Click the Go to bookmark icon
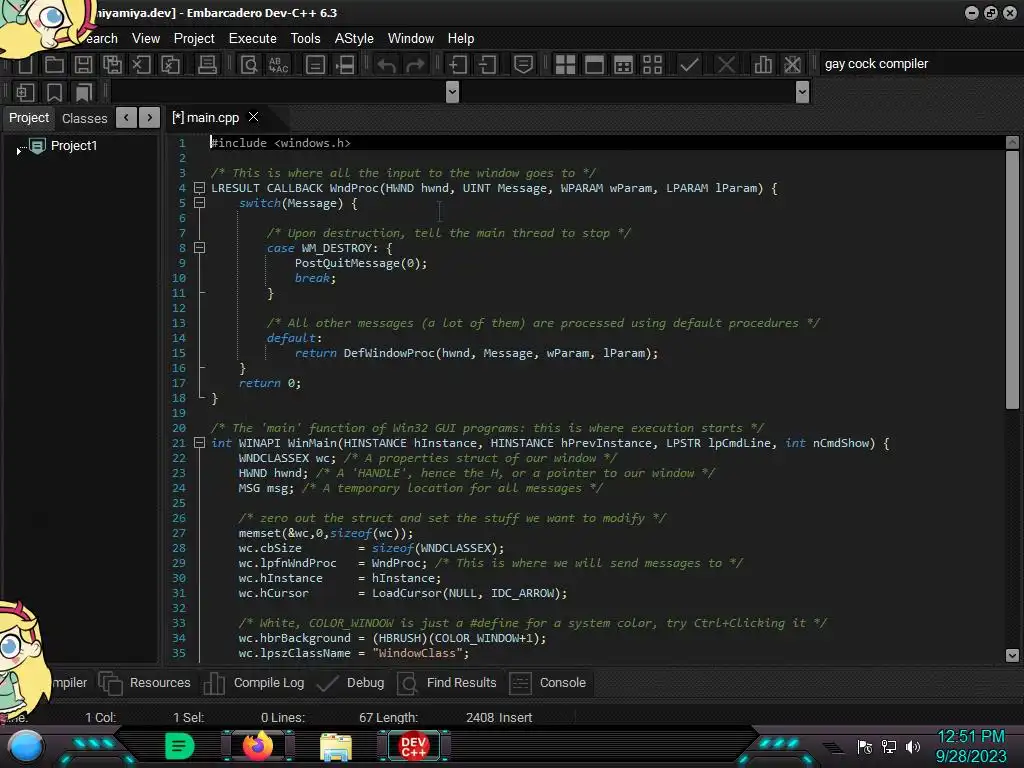Image resolution: width=1024 pixels, height=768 pixels. point(84,92)
